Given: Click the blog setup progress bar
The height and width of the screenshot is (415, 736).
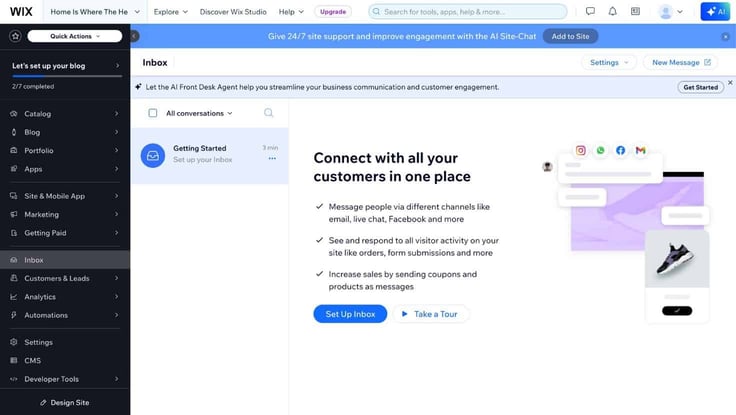Looking at the screenshot, I should 67,76.
